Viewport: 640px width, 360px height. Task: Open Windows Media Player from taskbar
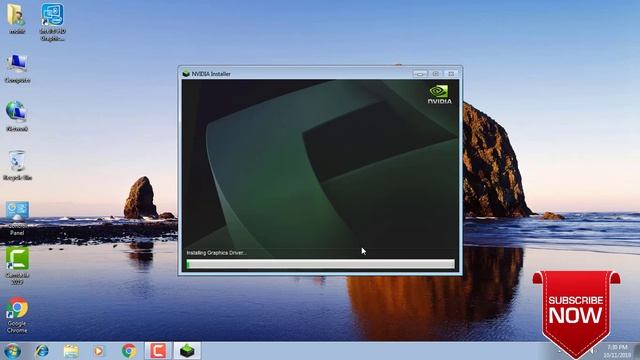tap(99, 351)
